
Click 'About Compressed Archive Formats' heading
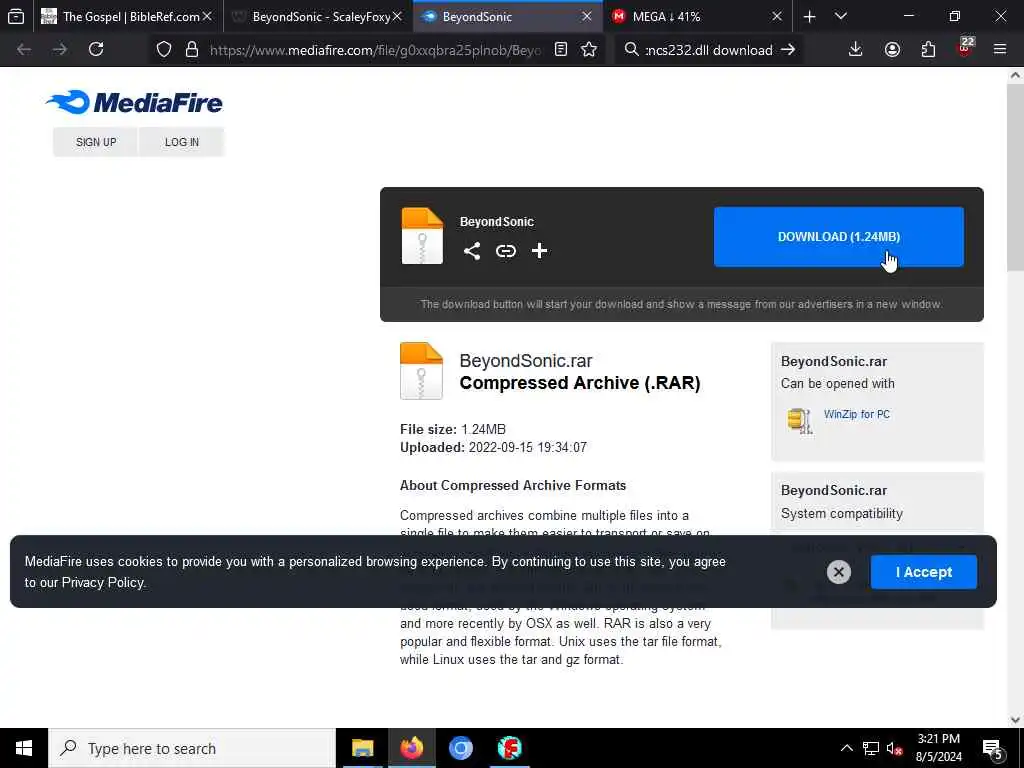point(513,485)
